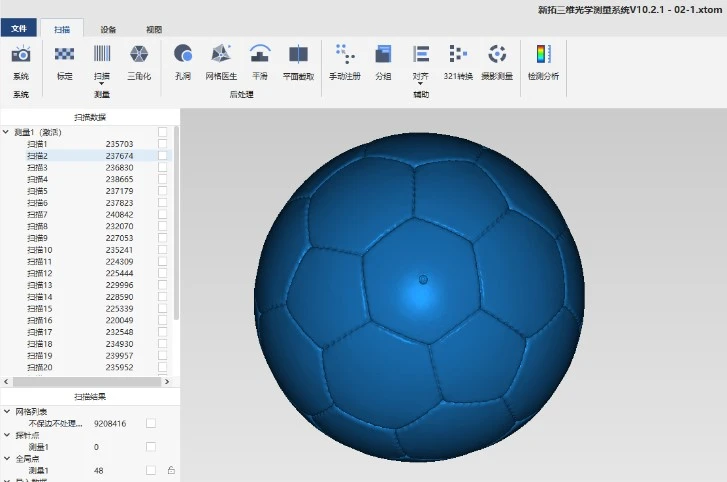This screenshot has height=482, width=727.
Task: Select 扫描18 in the scan list
Action: (39, 344)
